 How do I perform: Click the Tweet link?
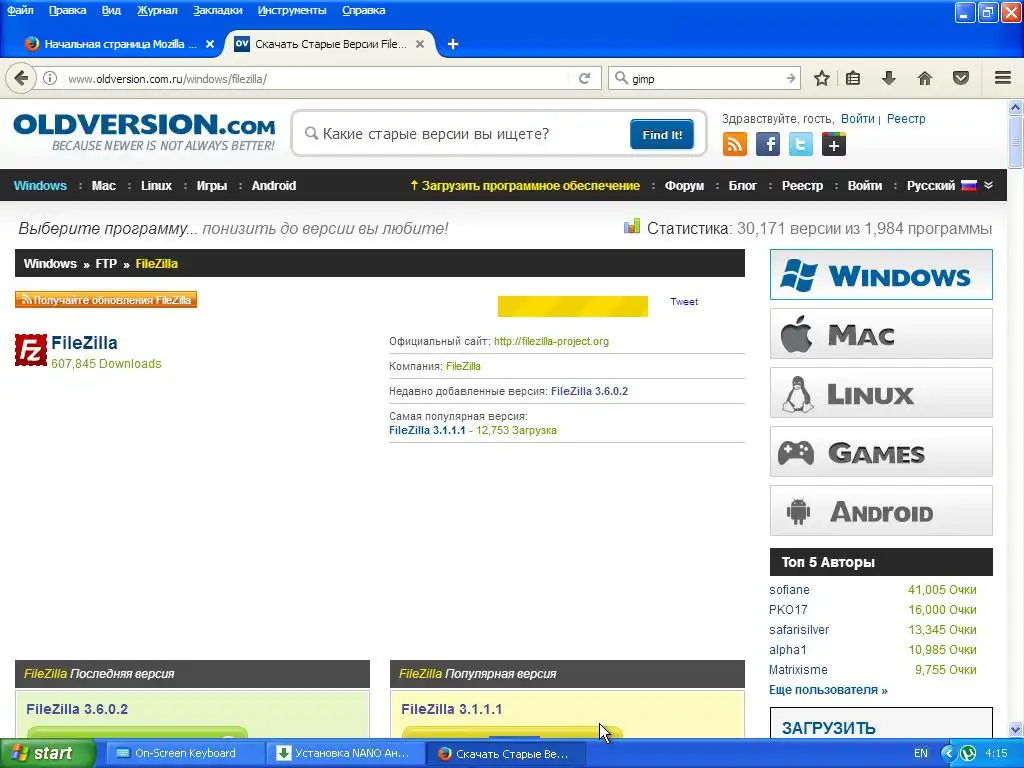684,302
